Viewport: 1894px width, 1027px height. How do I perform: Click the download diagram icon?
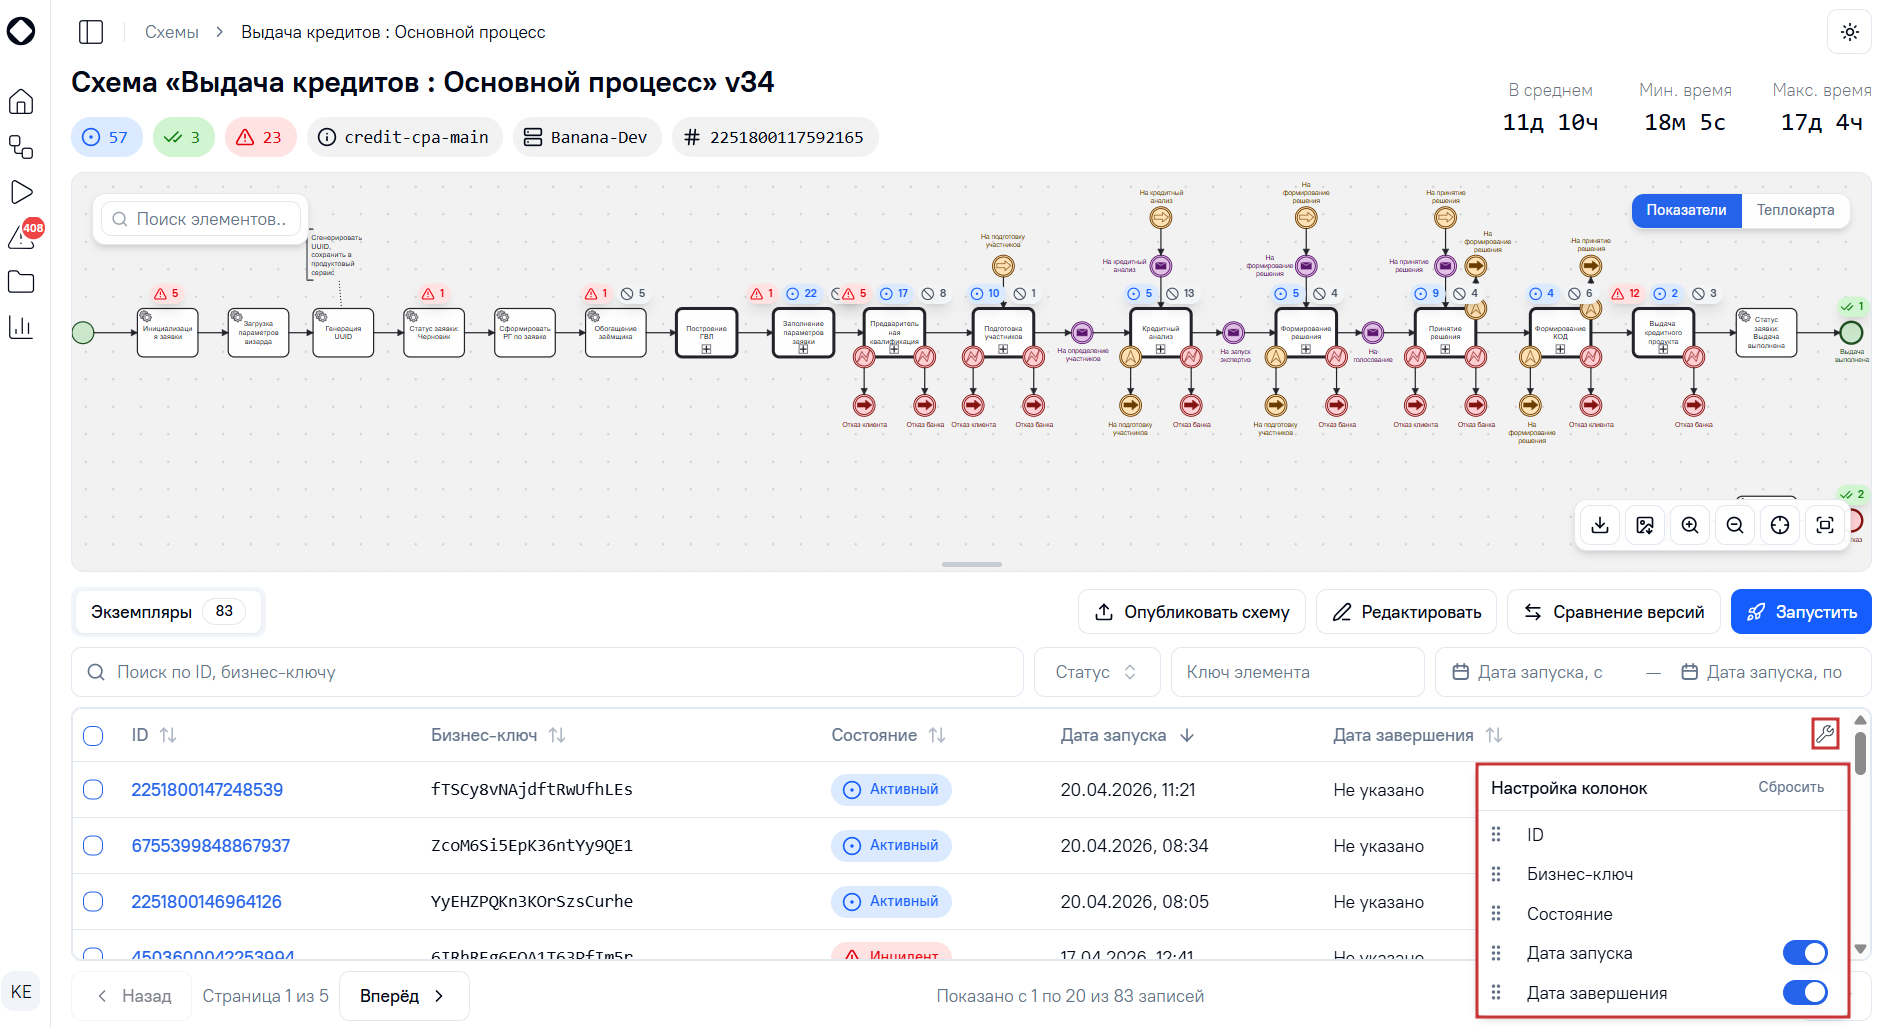tap(1600, 525)
